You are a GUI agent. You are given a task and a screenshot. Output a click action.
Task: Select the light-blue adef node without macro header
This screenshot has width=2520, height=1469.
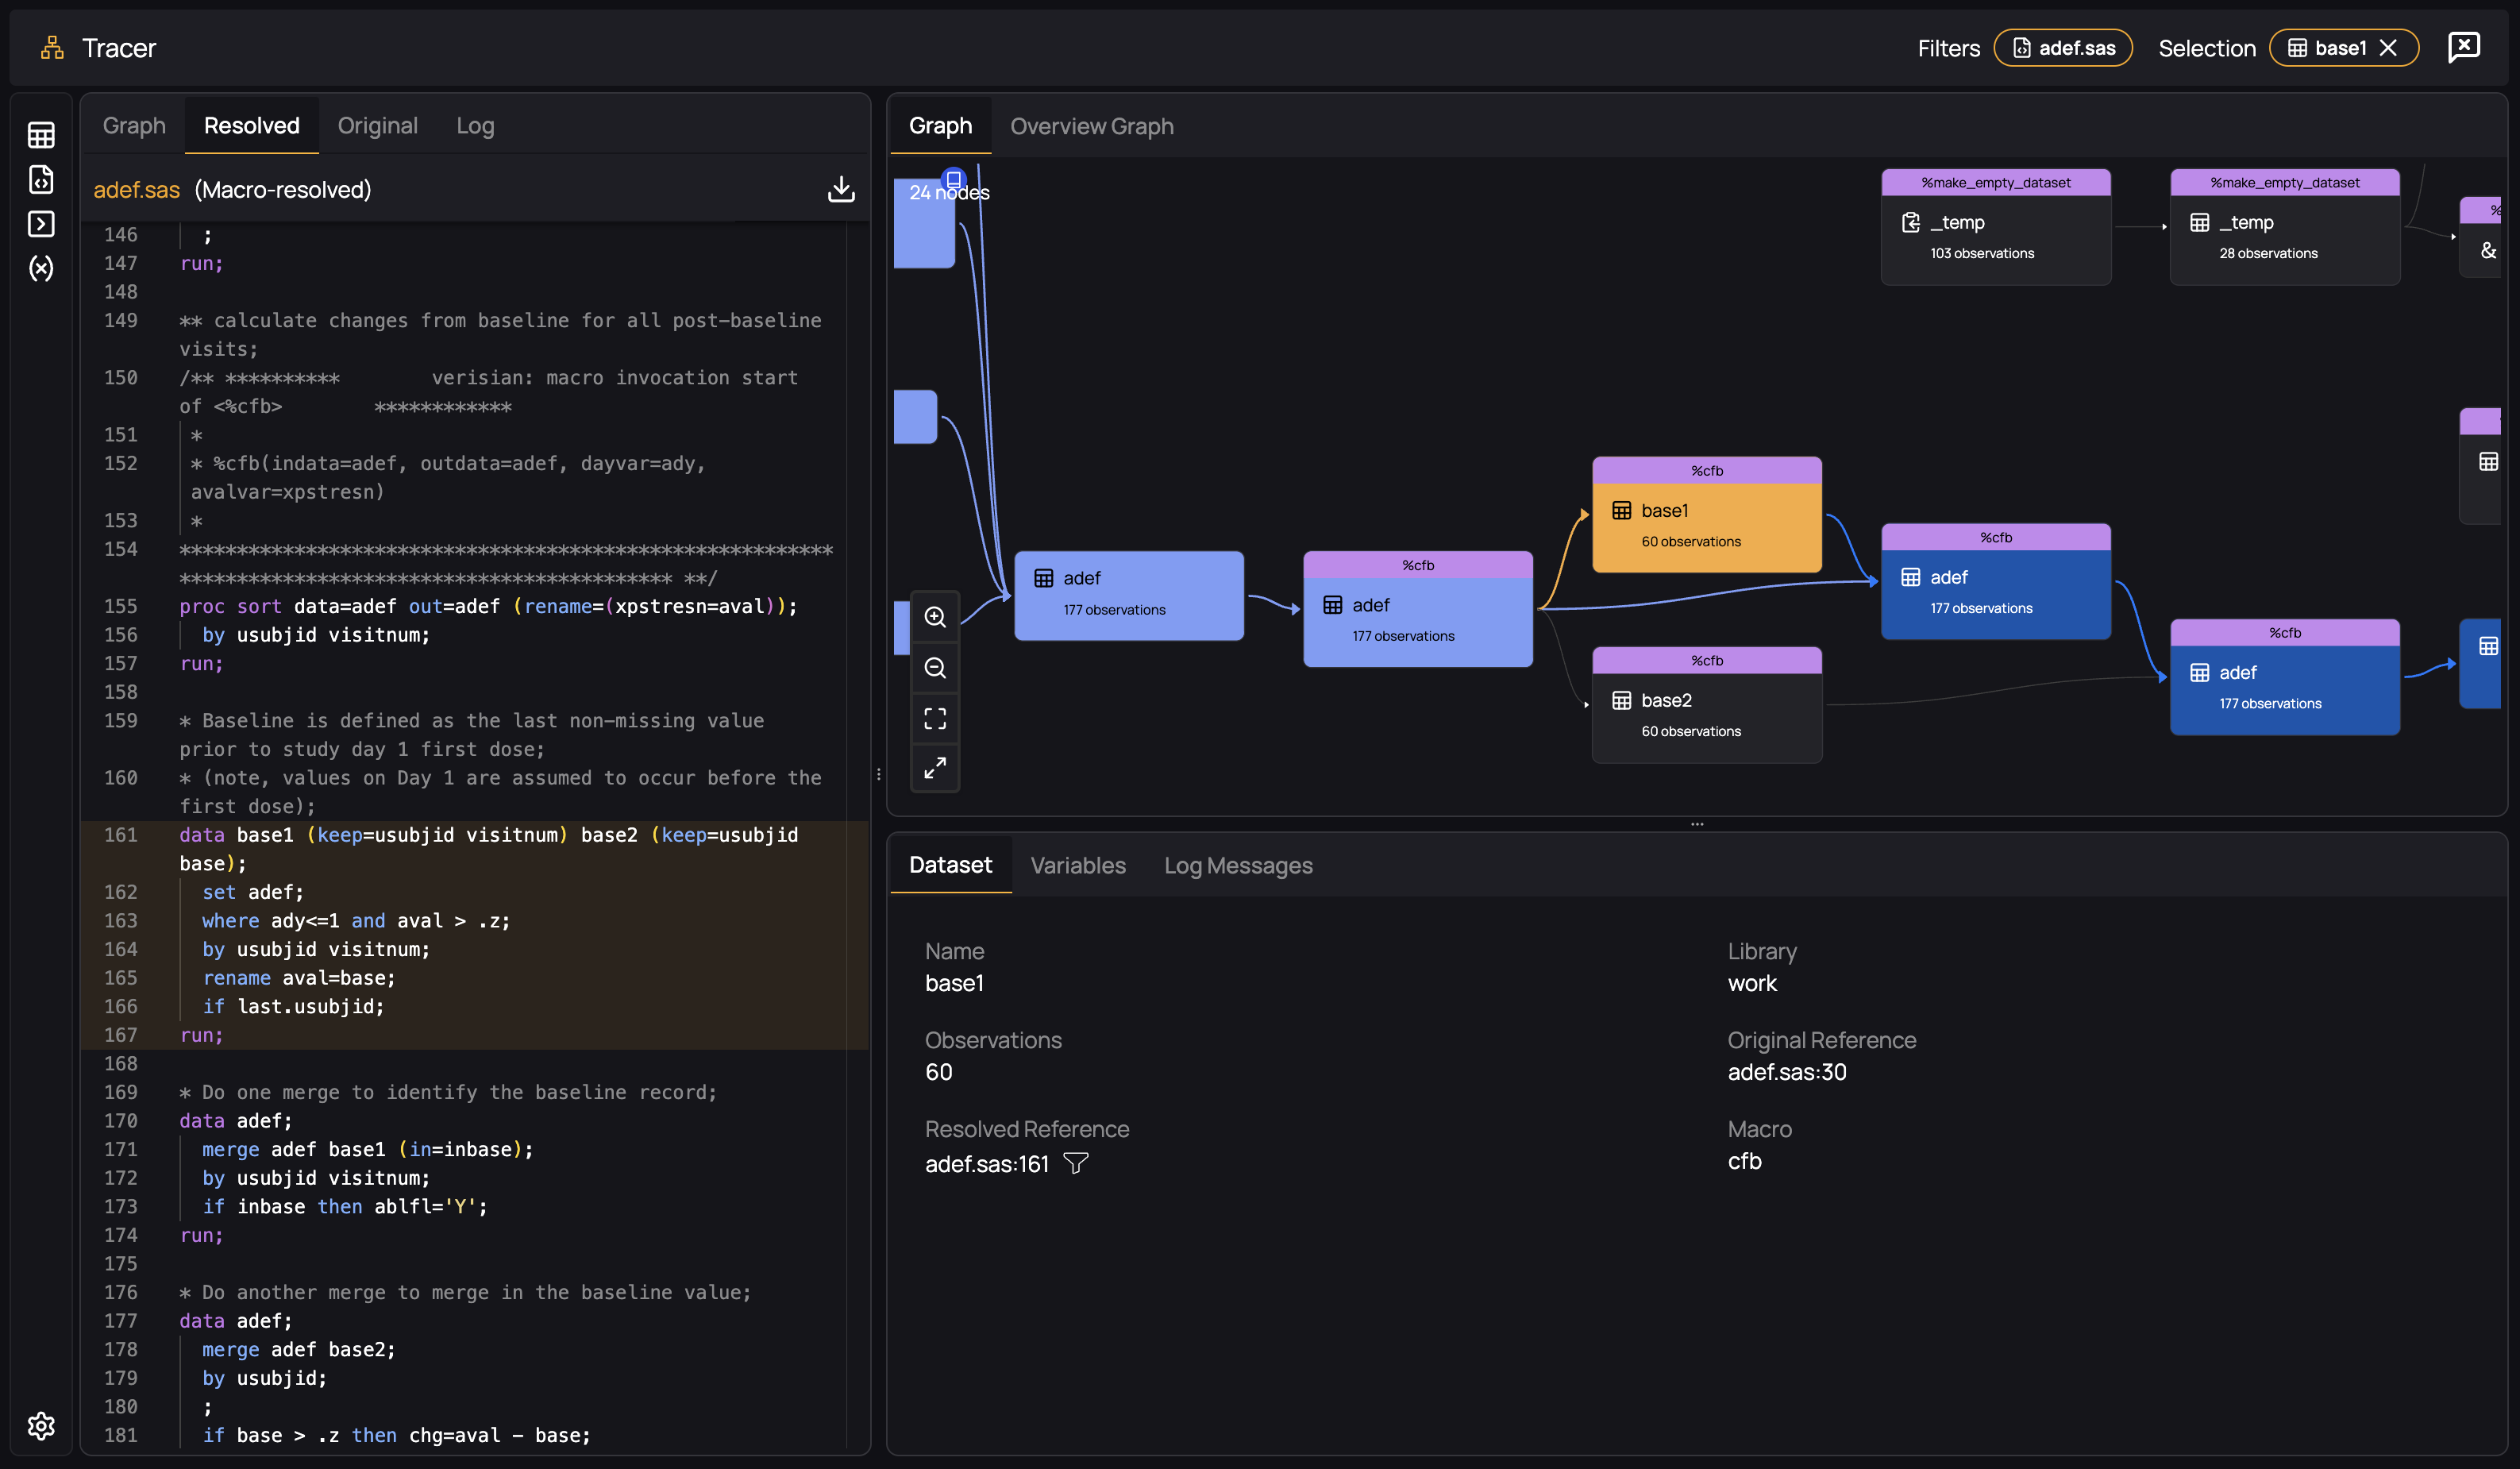pos(1129,595)
